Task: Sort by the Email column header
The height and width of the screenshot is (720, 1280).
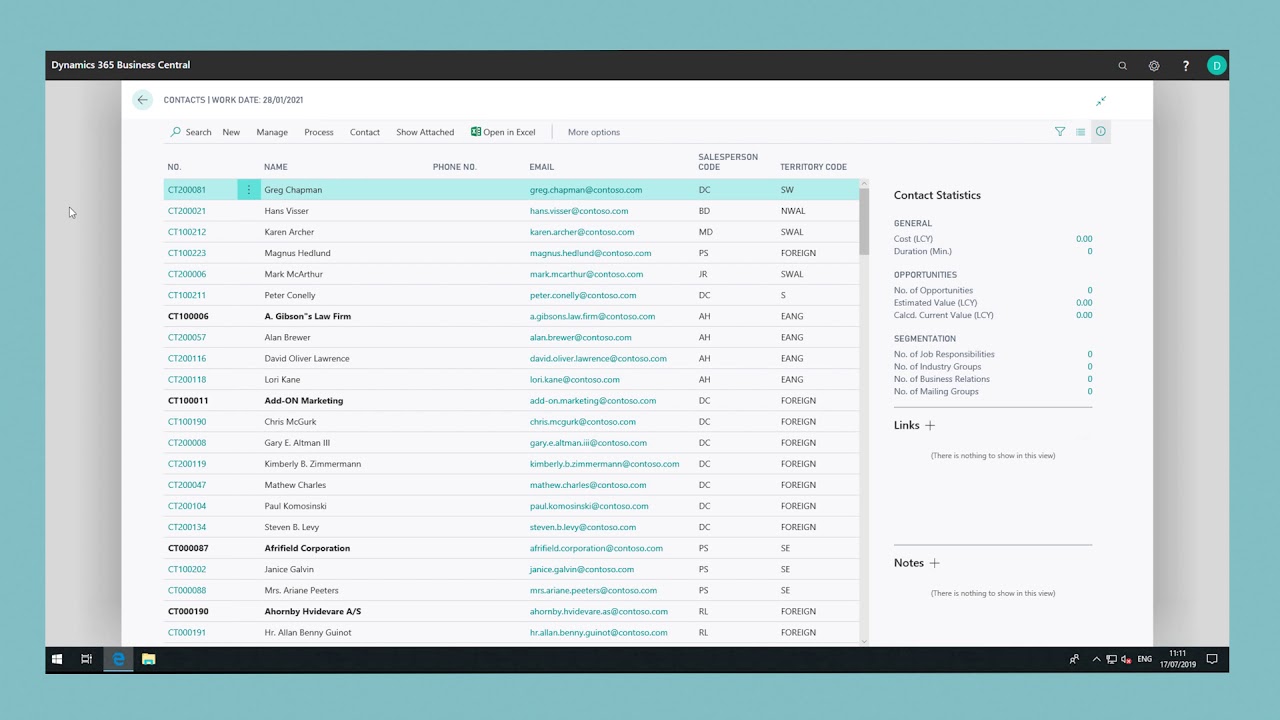Action: click(x=542, y=167)
